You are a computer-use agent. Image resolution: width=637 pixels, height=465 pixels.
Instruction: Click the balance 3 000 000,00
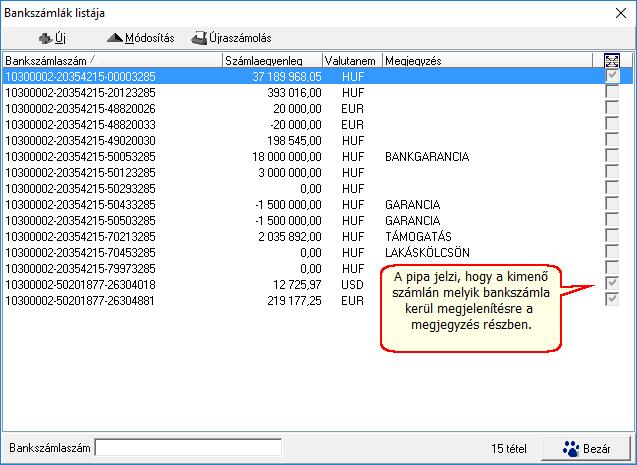point(290,173)
